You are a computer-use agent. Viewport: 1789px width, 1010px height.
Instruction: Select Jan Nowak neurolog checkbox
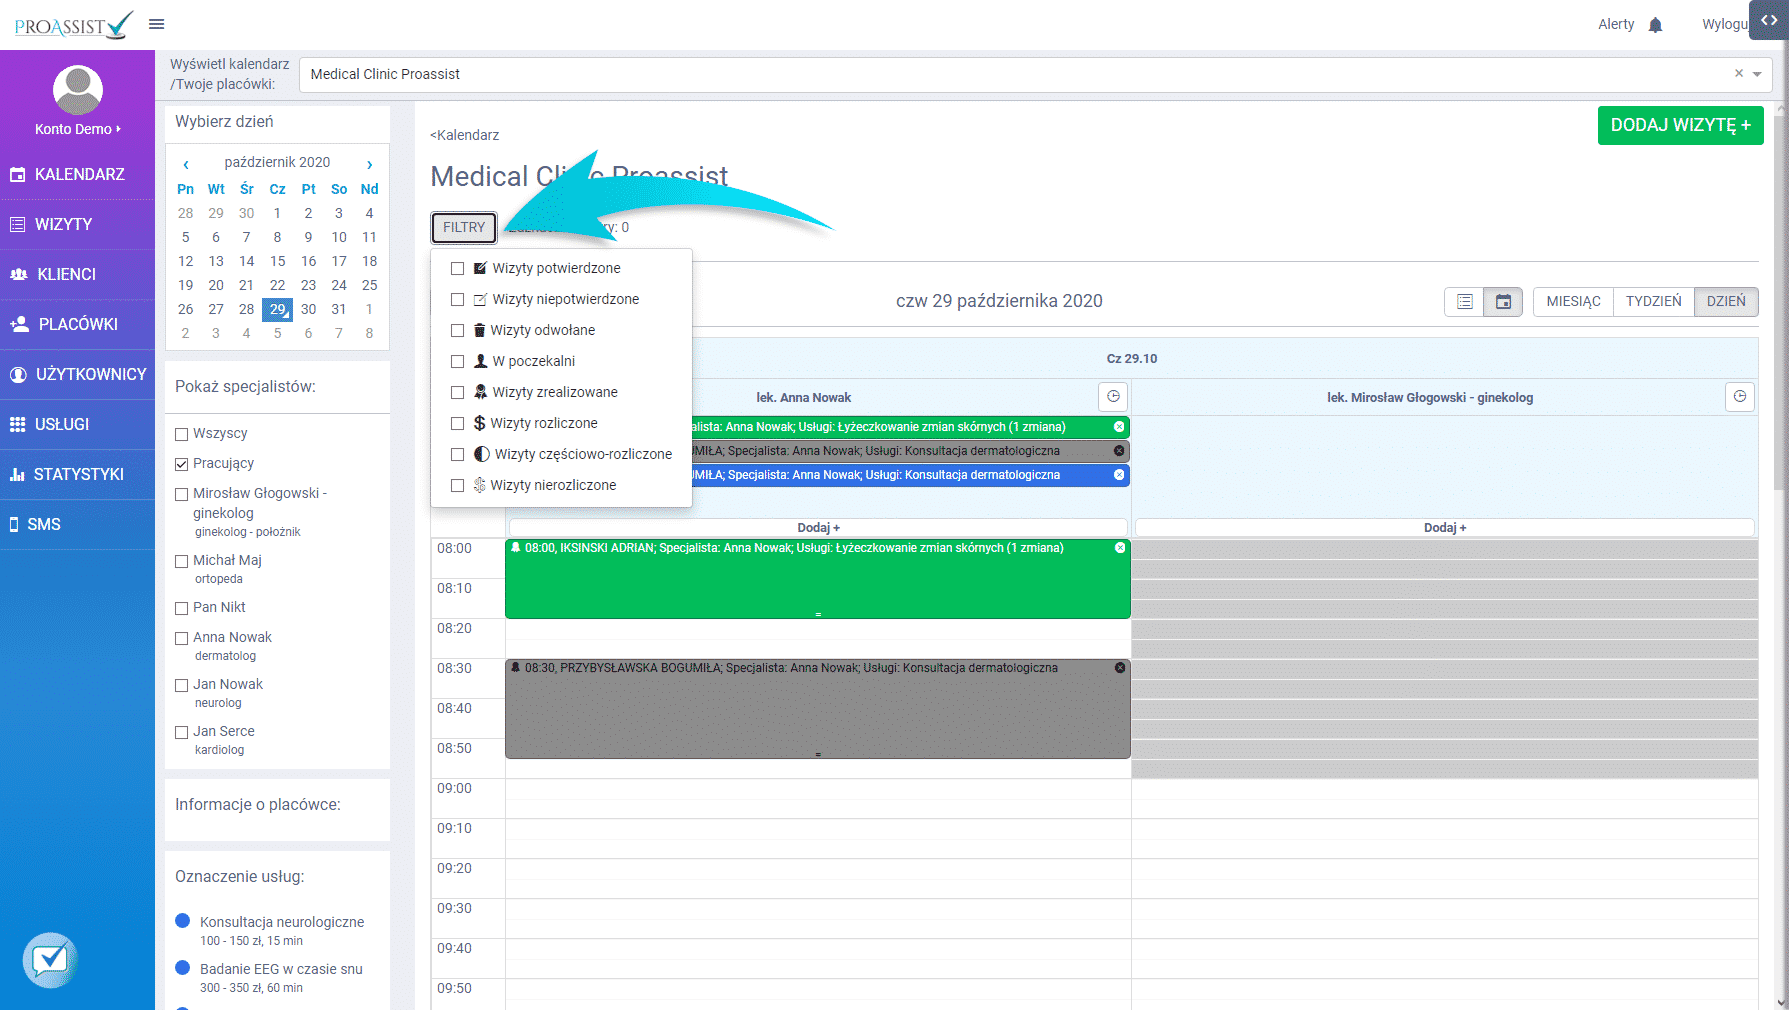[x=181, y=685]
